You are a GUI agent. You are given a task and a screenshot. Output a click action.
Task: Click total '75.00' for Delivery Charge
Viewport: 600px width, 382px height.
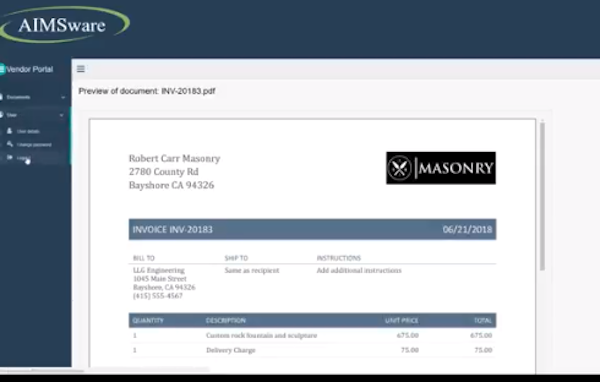(x=483, y=350)
